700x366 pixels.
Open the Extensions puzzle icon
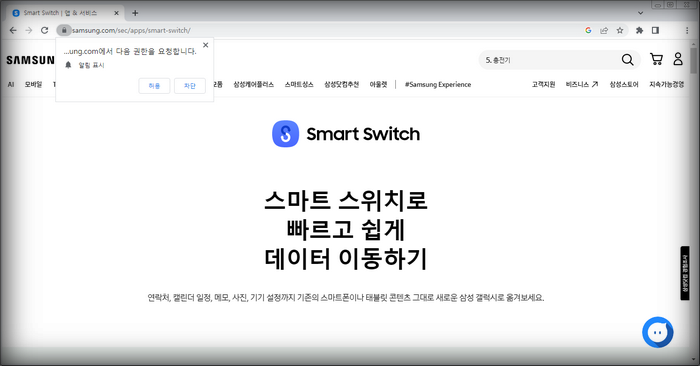tap(639, 30)
